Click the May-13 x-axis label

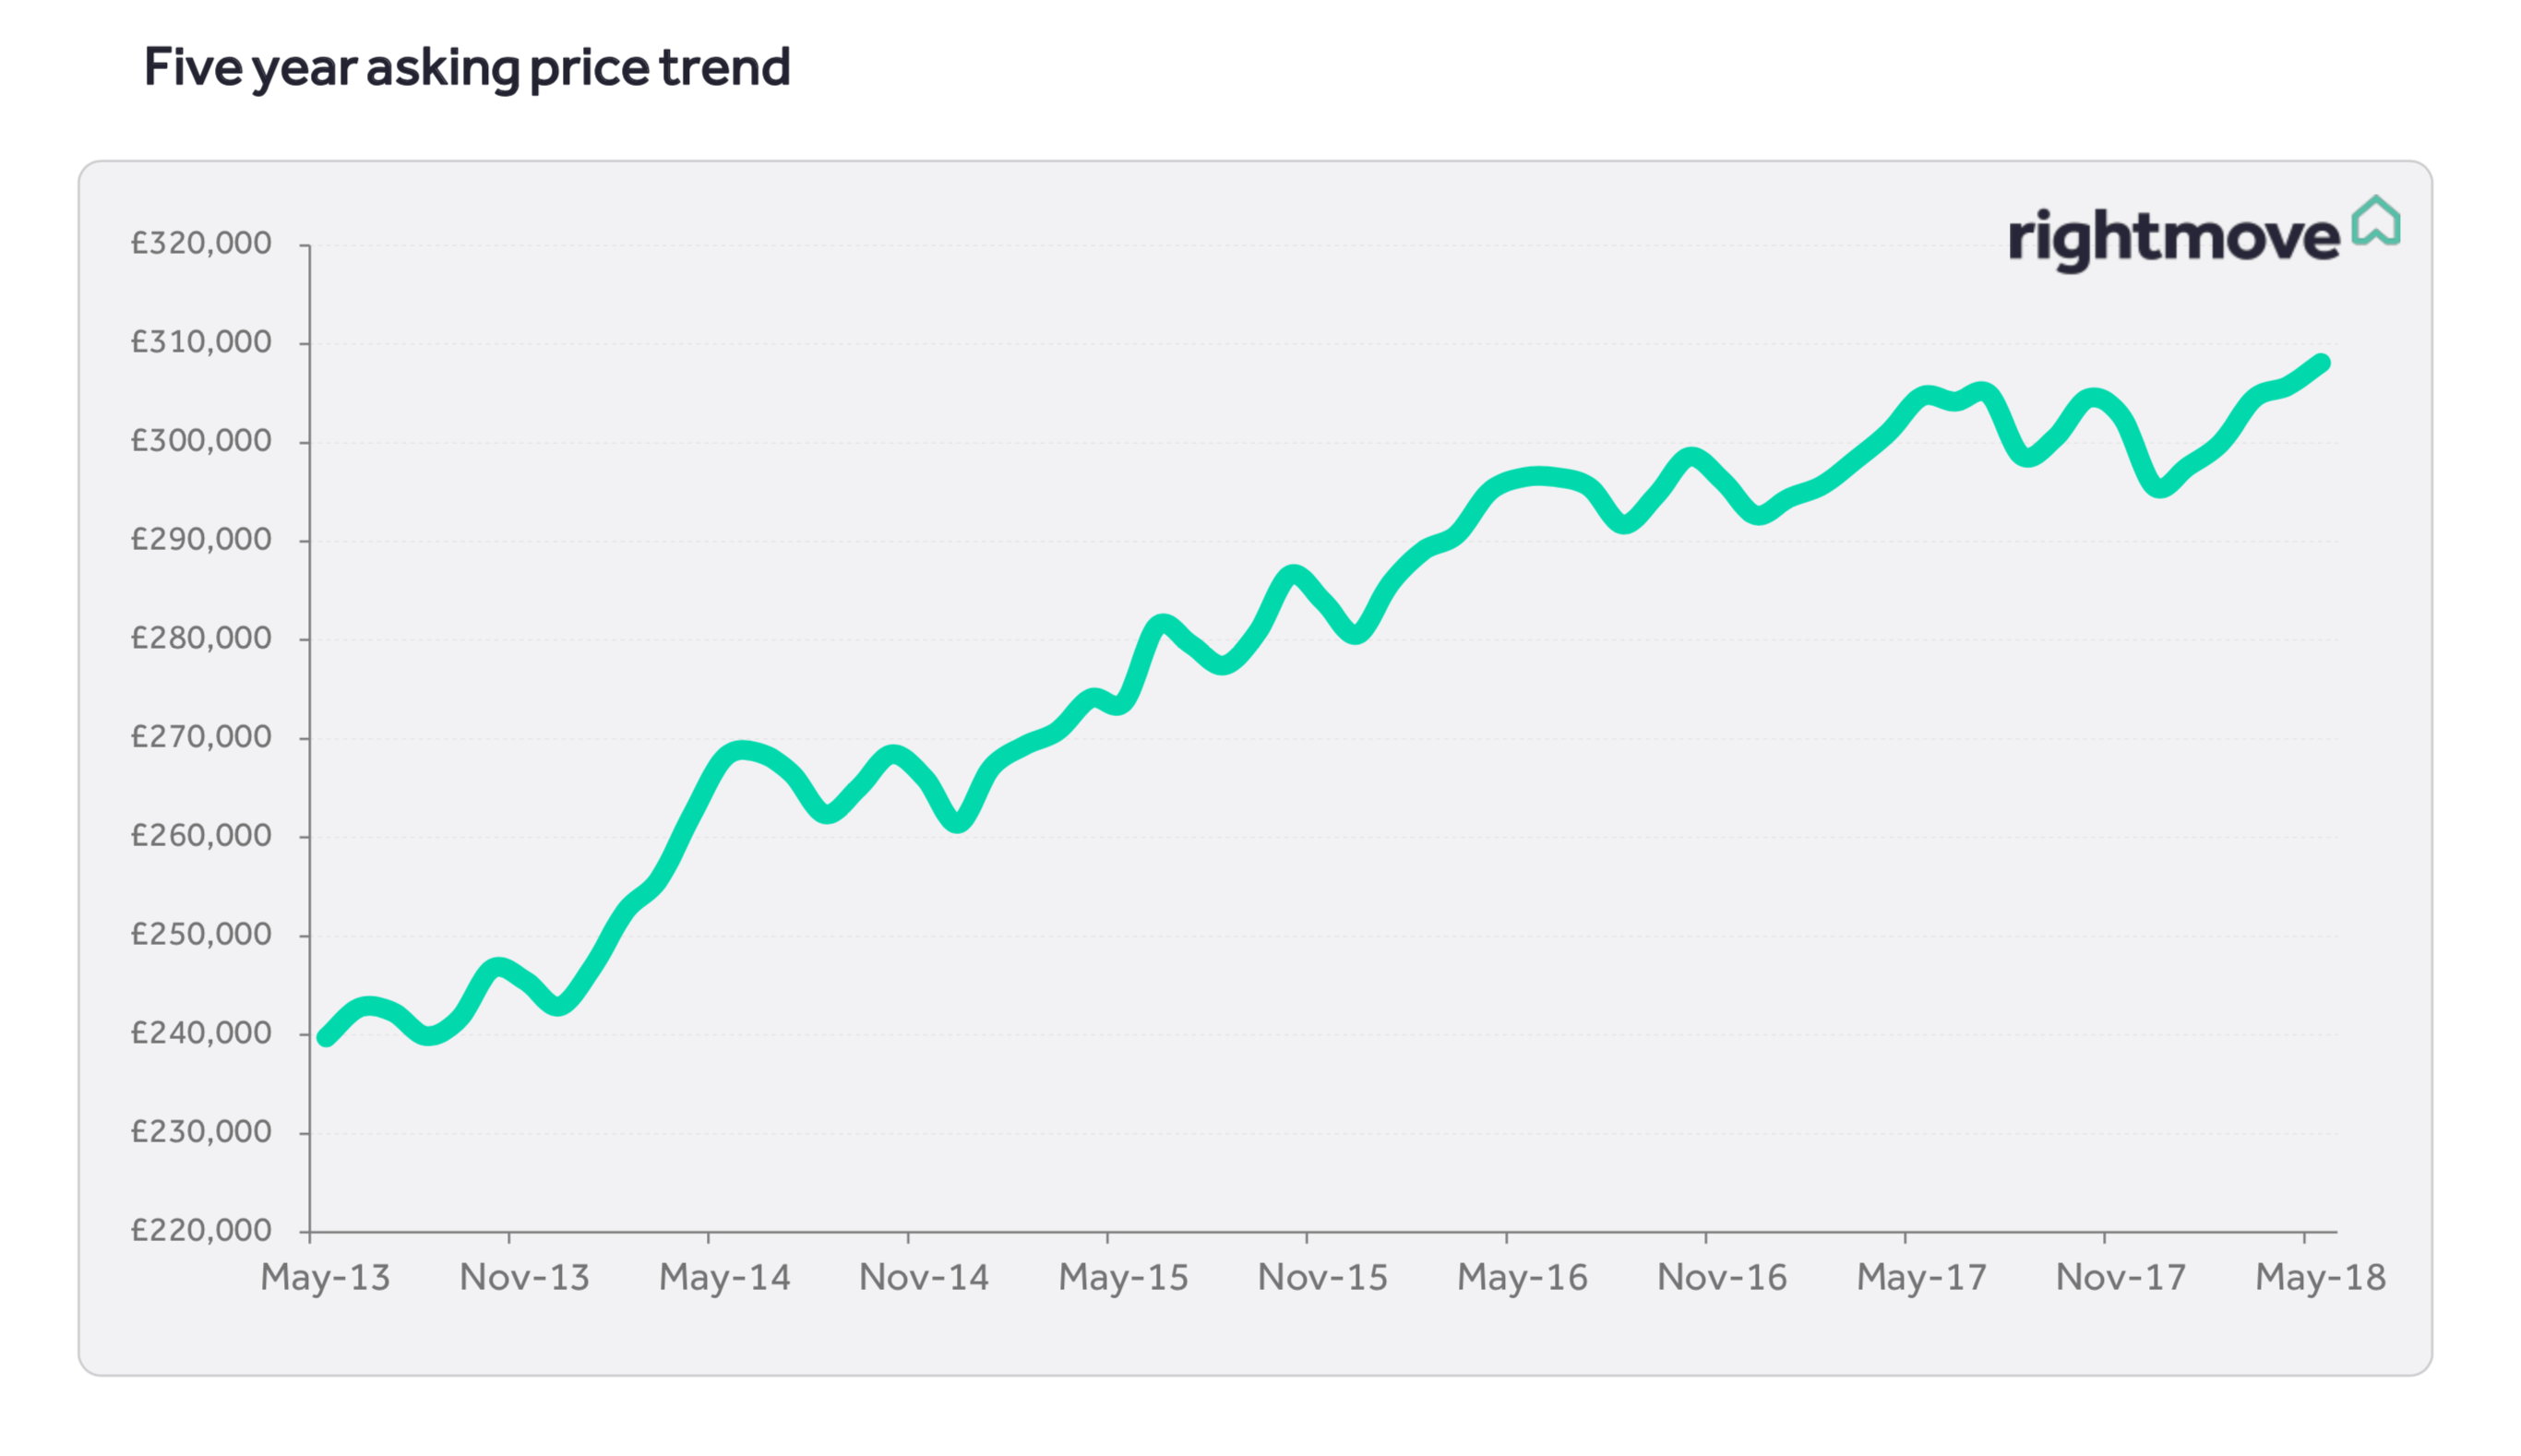pyautogui.click(x=325, y=1277)
